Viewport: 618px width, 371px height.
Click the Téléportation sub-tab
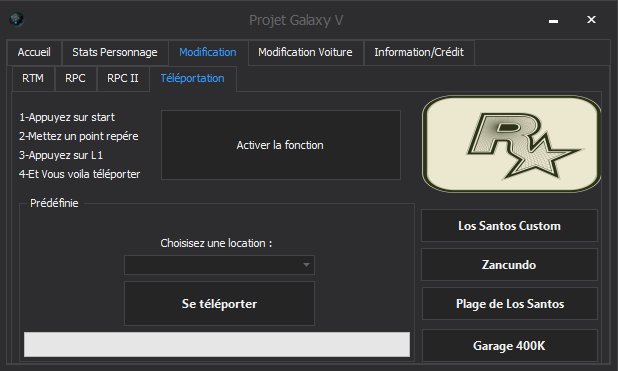point(192,78)
